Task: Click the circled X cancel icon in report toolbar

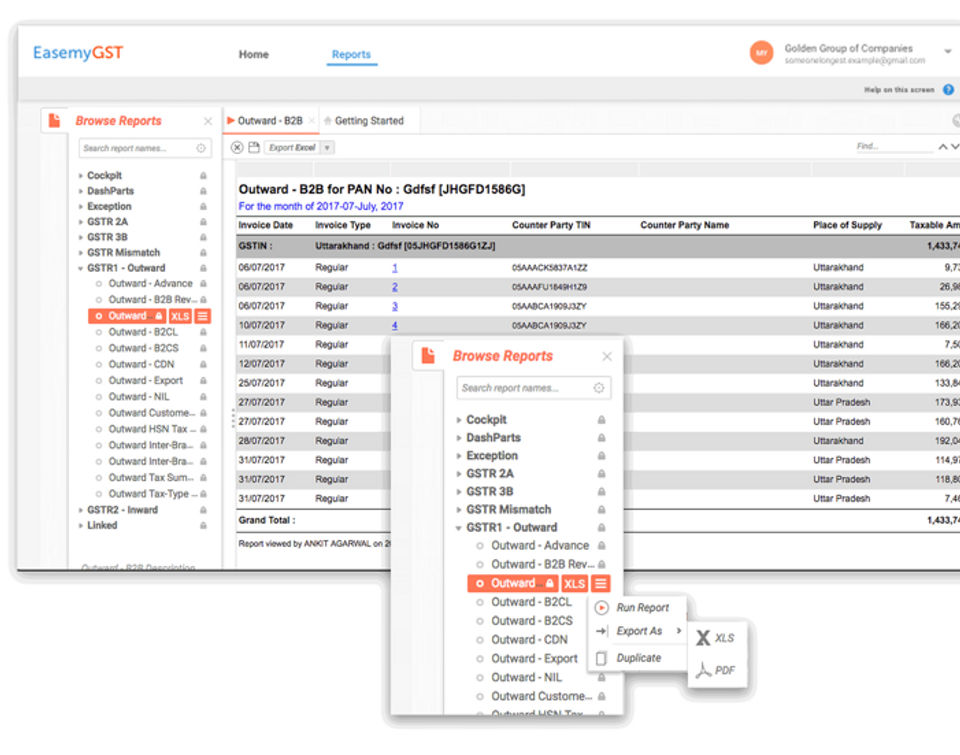Action: tap(237, 147)
